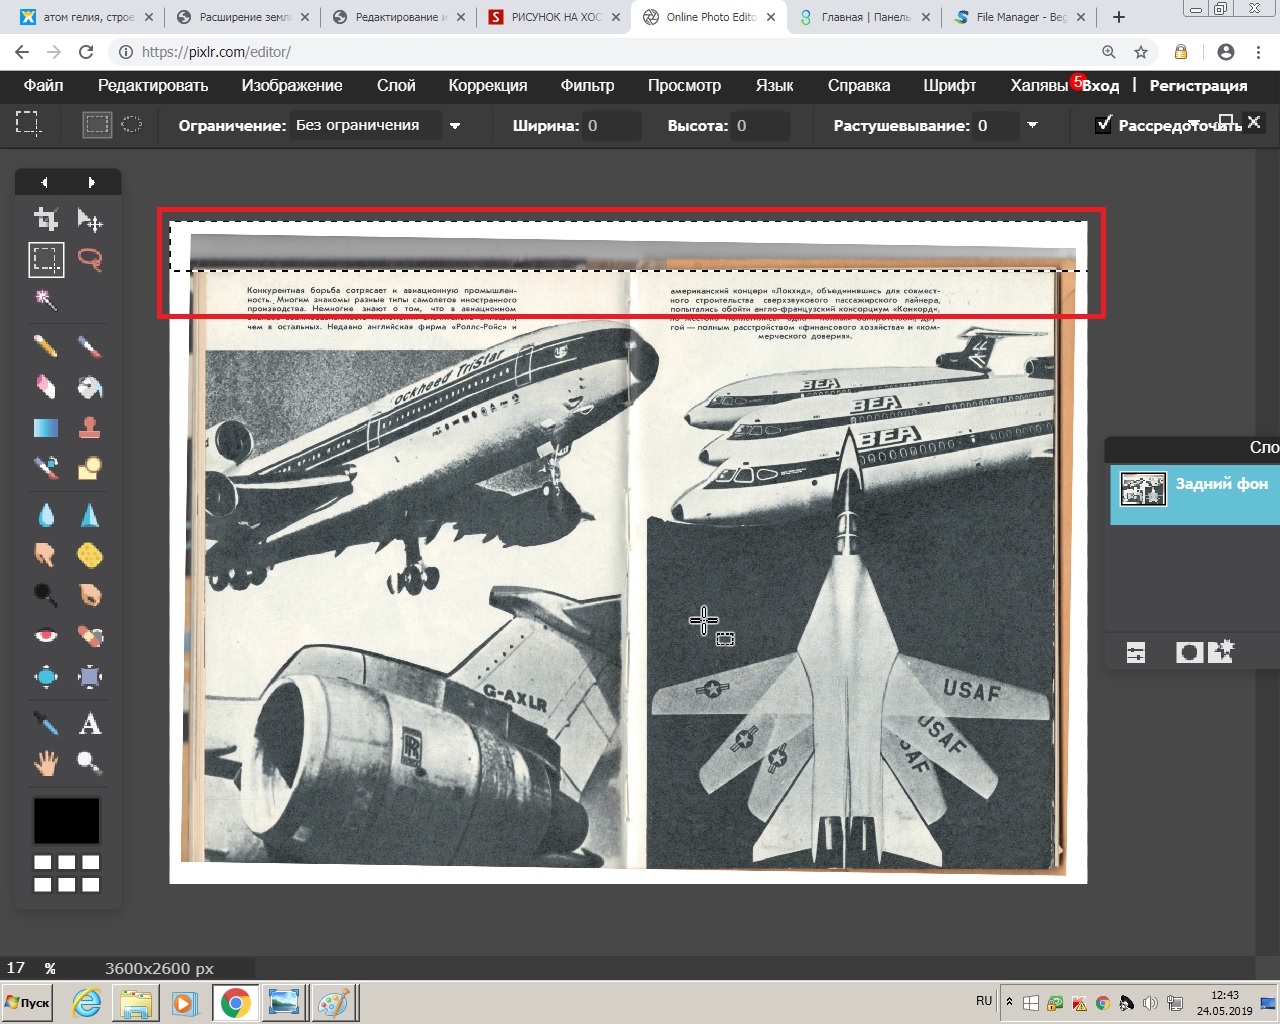Select the Paint Bucket tool
Image resolution: width=1280 pixels, height=1024 pixels.
coord(90,387)
